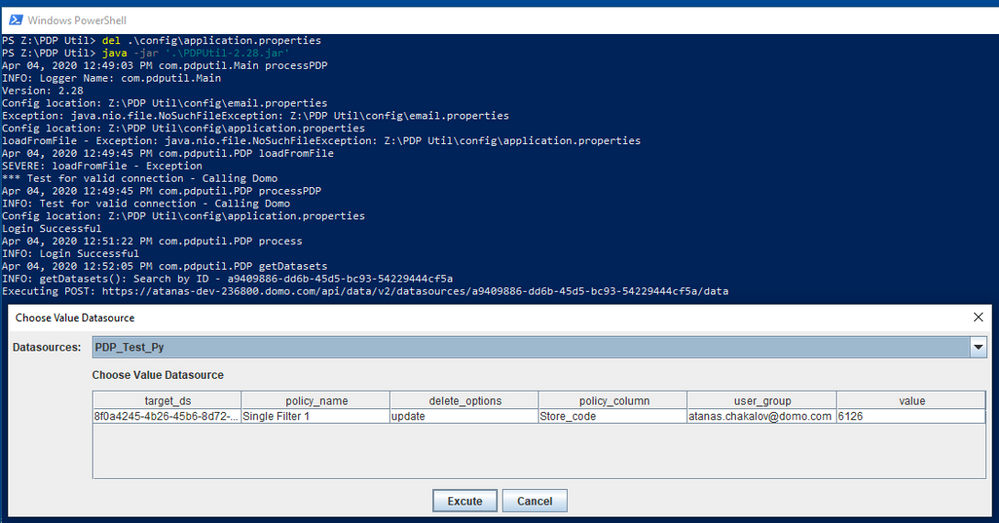Click the 8f0a4245 target_ds cell

point(168,416)
